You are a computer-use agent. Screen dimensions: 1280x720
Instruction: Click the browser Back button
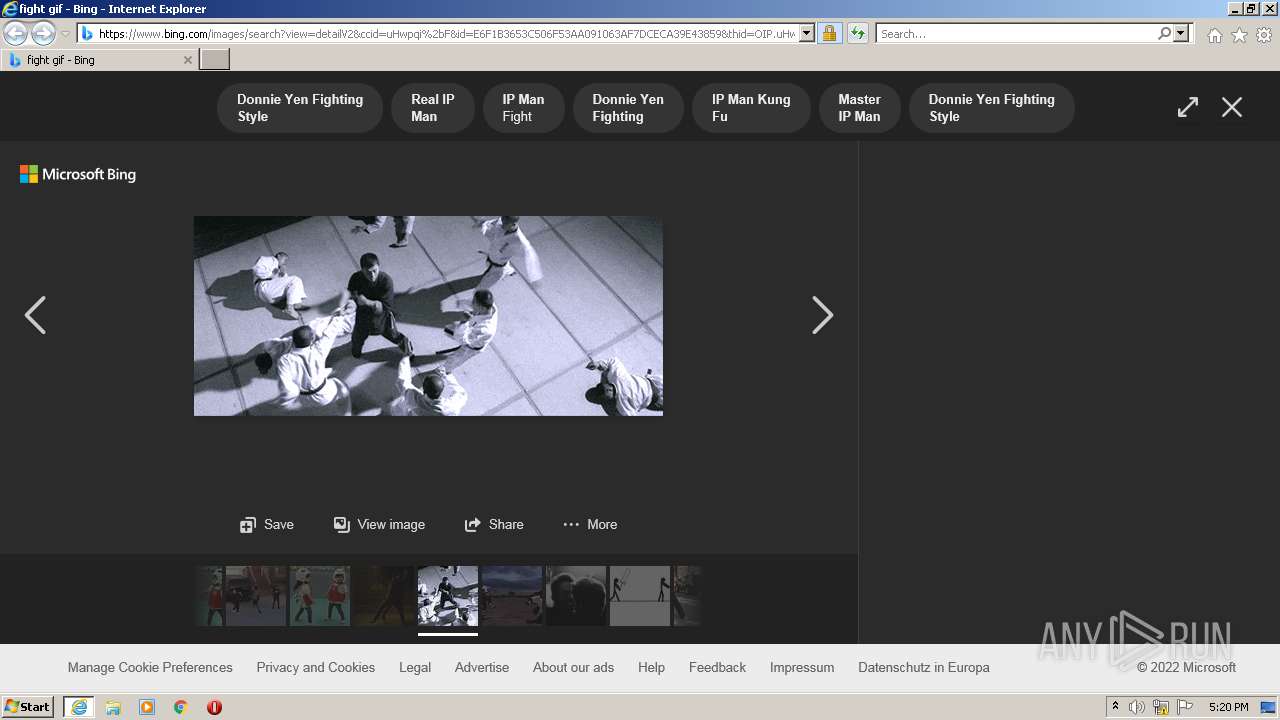click(16, 34)
